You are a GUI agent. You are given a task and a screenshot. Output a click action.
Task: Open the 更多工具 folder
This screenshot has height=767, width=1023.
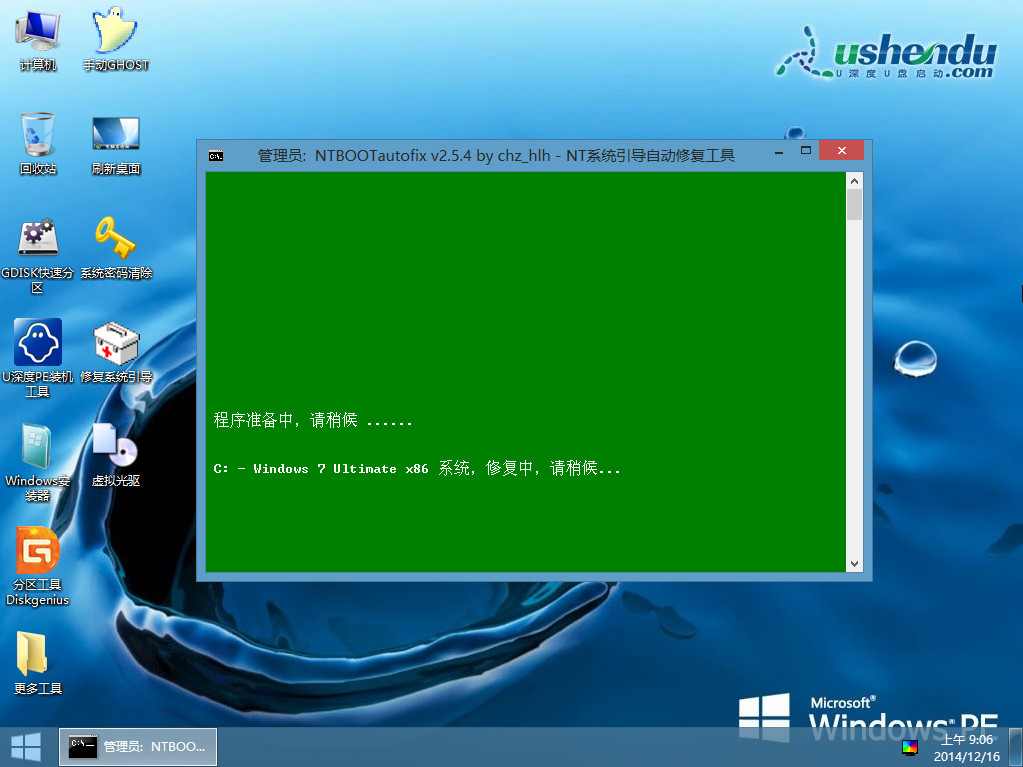pos(38,655)
